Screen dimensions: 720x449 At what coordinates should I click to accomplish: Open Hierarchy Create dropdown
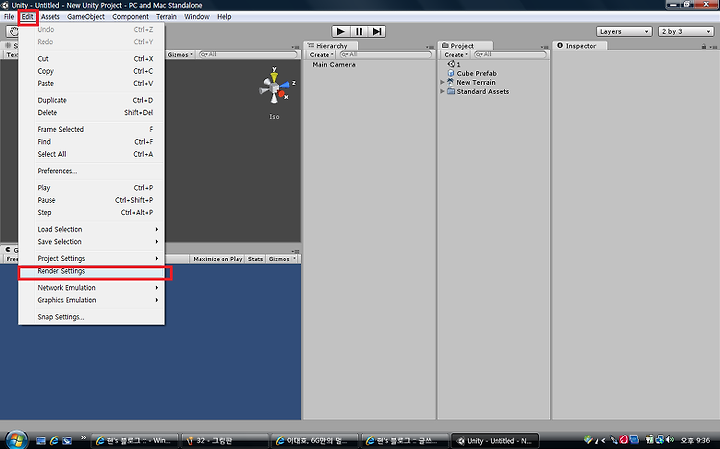[x=321, y=55]
